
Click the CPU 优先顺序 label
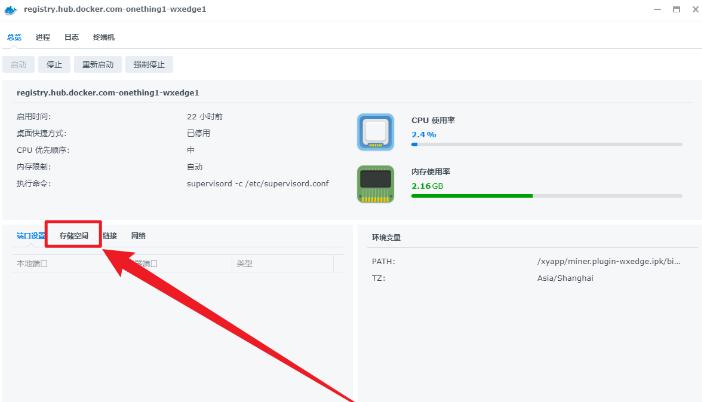click(x=43, y=150)
